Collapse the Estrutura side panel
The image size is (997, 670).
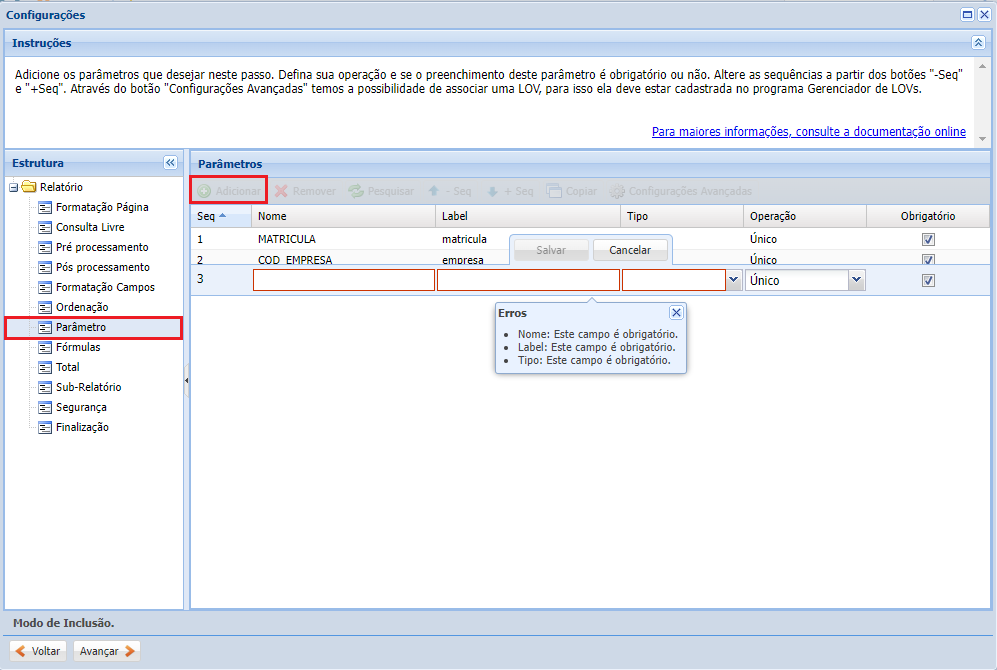click(x=170, y=163)
